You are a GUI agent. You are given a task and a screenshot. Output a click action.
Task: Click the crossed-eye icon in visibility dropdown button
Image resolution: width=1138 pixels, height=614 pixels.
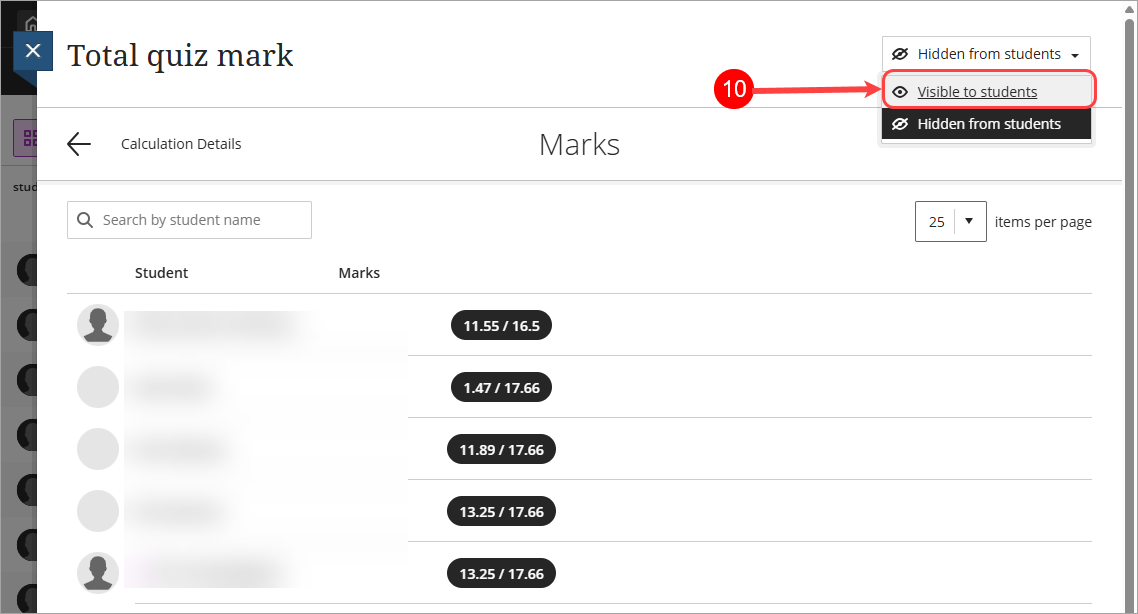[900, 54]
